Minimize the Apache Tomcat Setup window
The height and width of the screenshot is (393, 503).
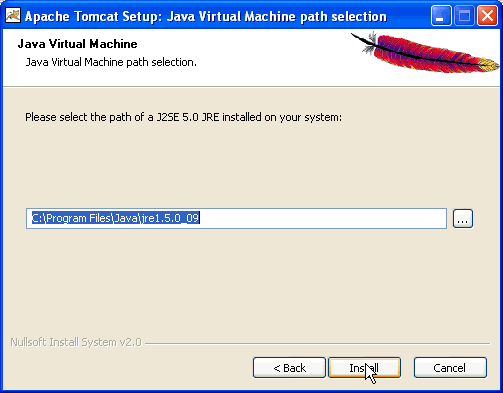tap(441, 16)
